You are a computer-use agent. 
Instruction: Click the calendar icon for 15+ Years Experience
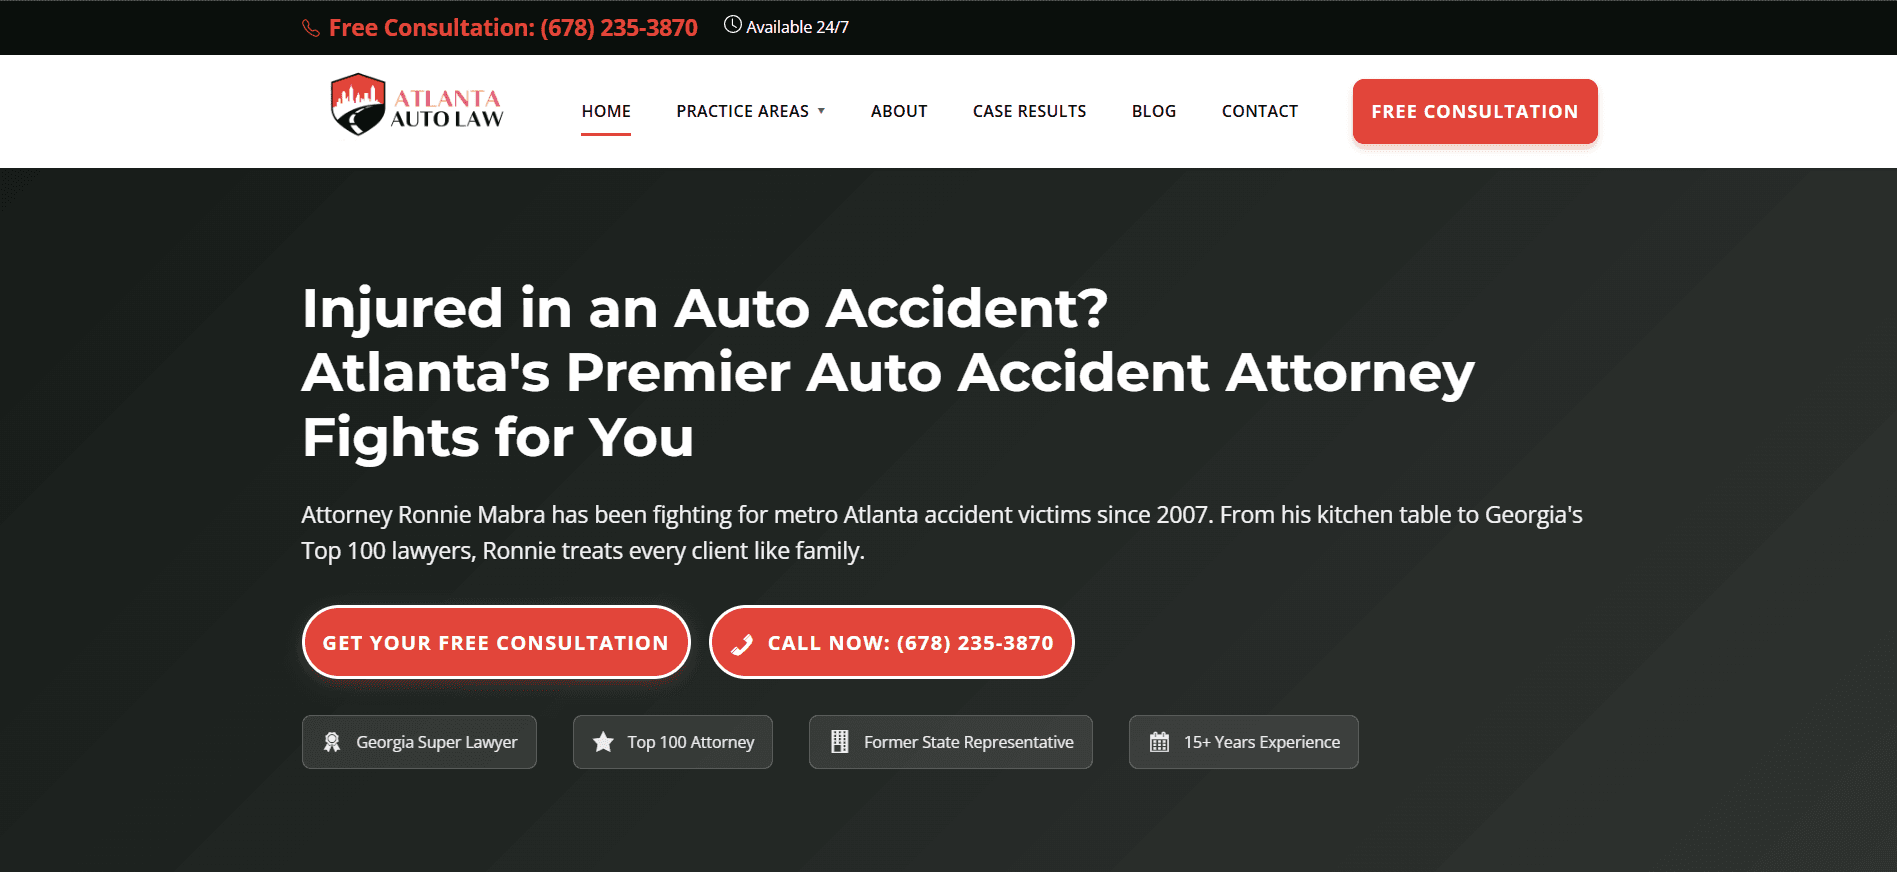click(1159, 742)
